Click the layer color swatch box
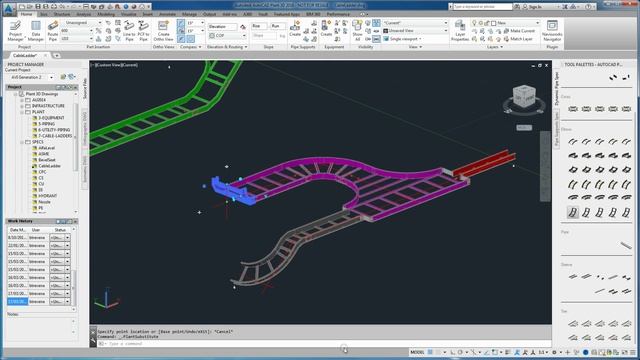Image resolution: width=640 pixels, height=360 pixels. [x=493, y=23]
